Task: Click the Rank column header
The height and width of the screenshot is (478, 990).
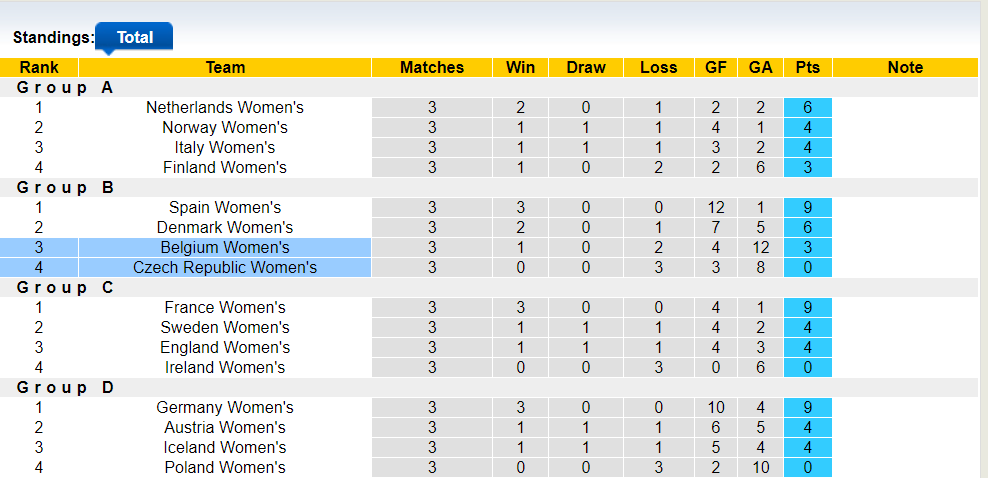Action: coord(39,67)
